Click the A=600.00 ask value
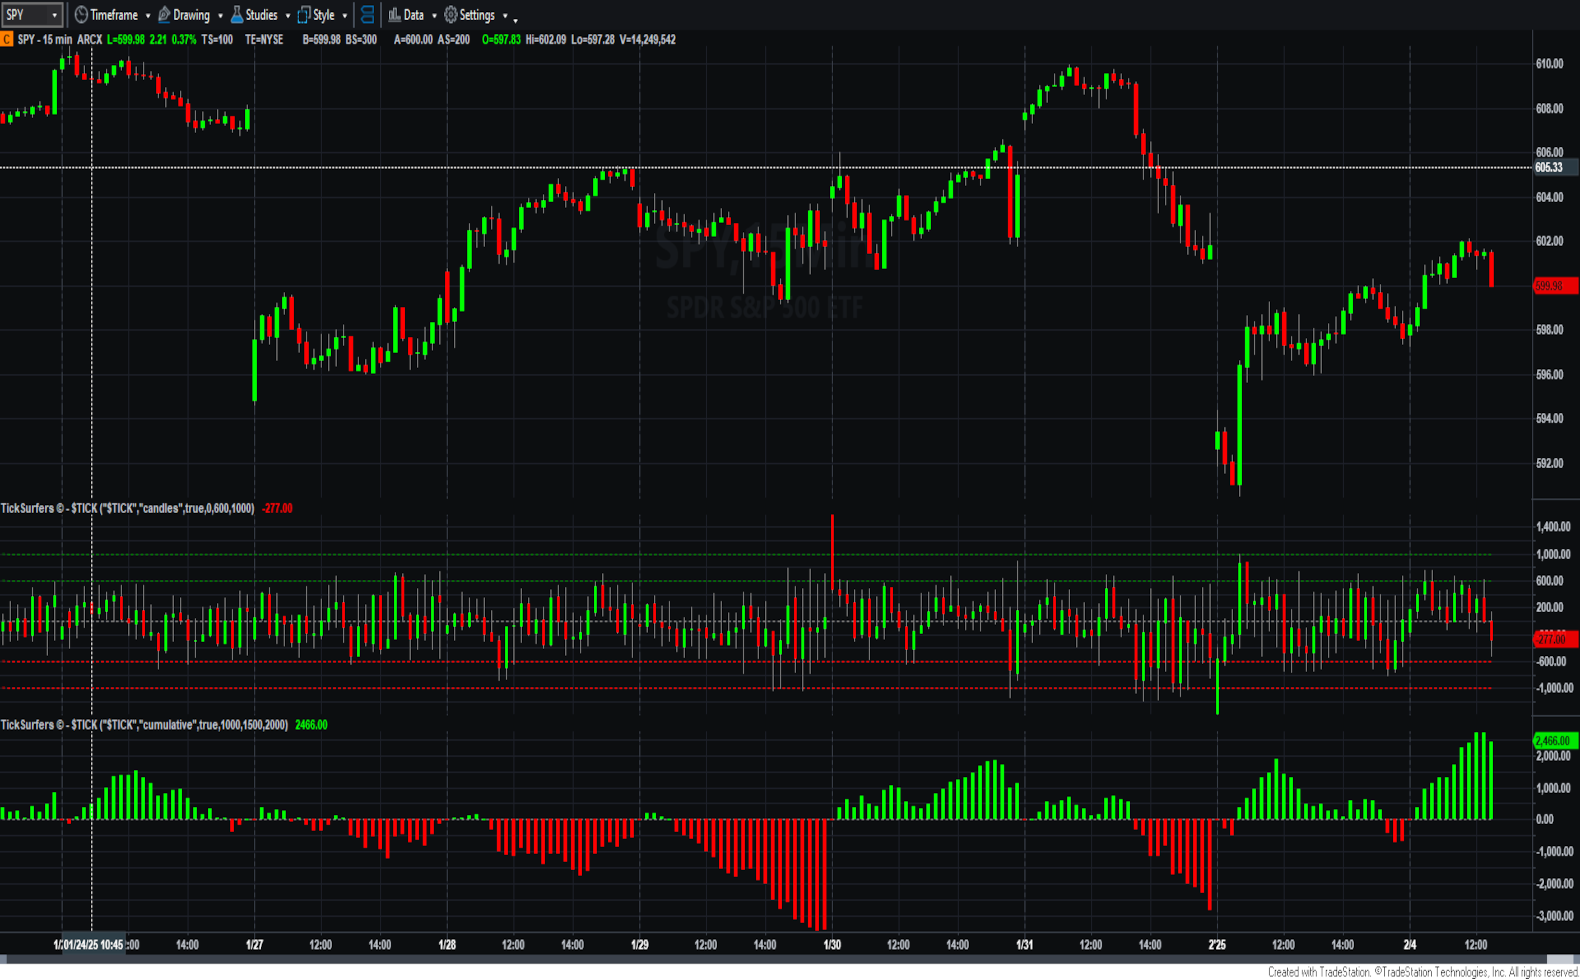This screenshot has height=979, width=1580. (x=413, y=40)
